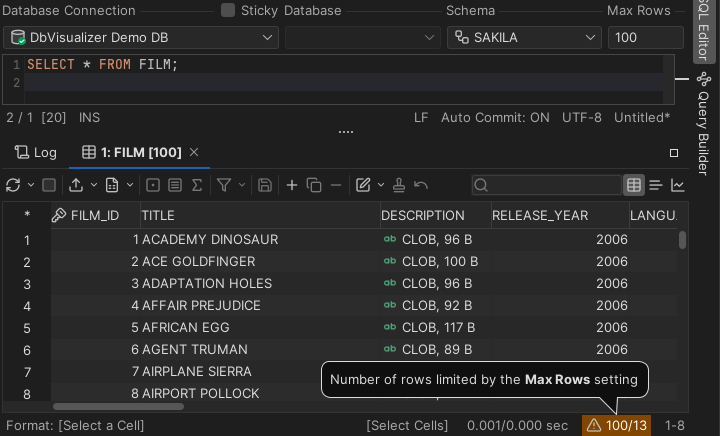Switch to chart view icon

(x=678, y=185)
